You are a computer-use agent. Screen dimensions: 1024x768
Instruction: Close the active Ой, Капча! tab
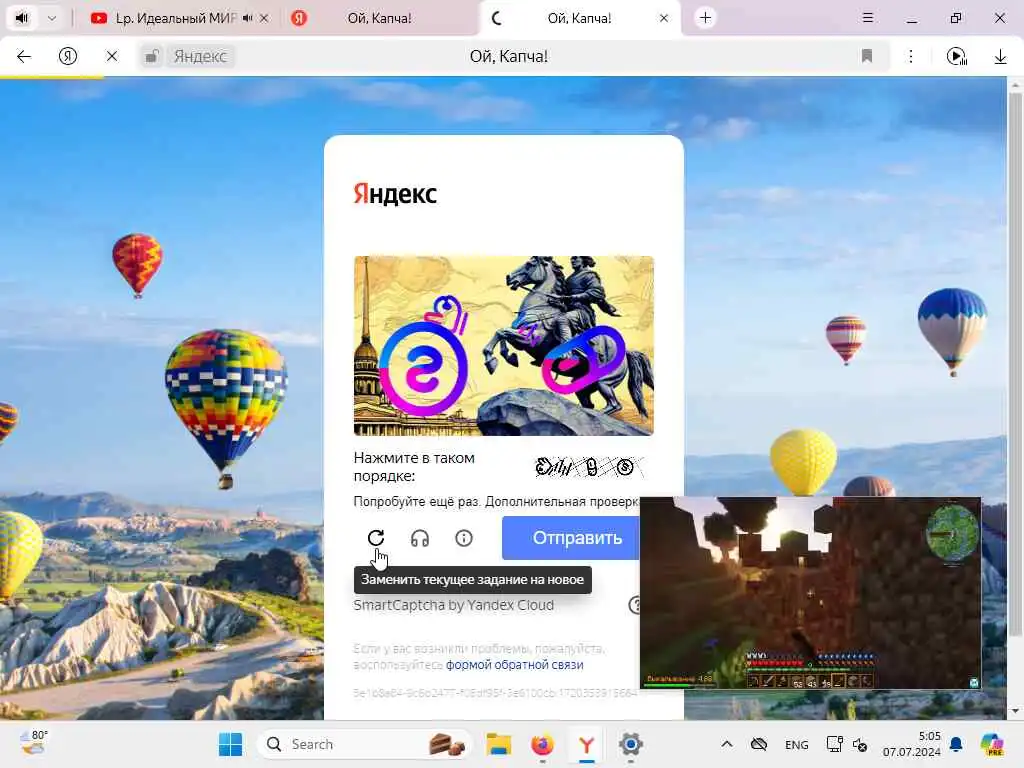tap(664, 18)
